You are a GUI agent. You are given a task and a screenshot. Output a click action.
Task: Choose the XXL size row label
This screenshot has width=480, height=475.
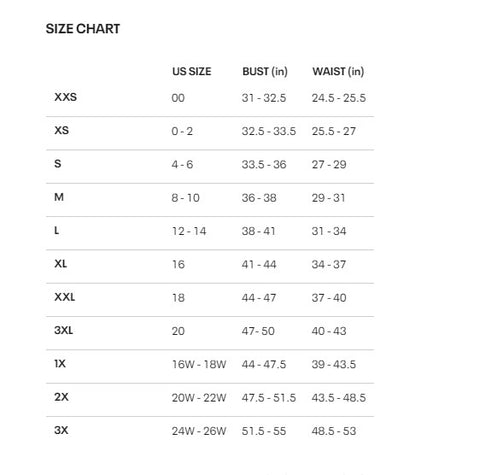[65, 297]
